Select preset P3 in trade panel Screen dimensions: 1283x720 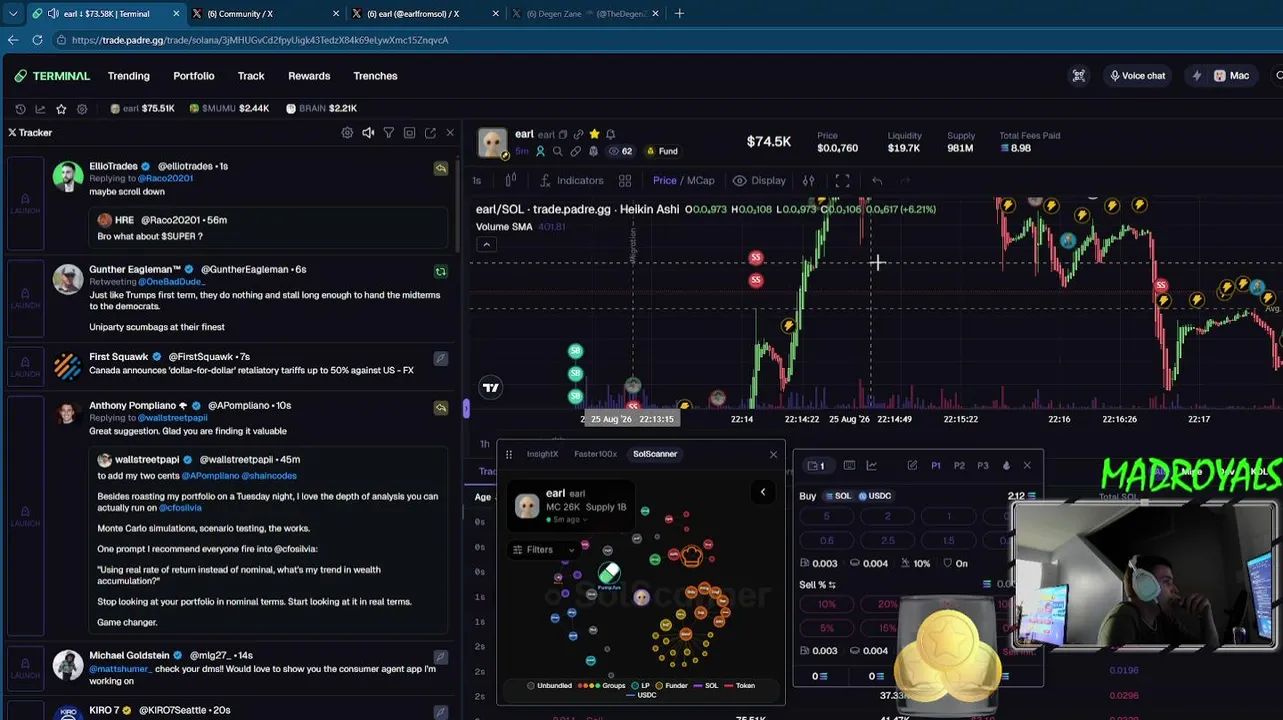[x=983, y=466]
